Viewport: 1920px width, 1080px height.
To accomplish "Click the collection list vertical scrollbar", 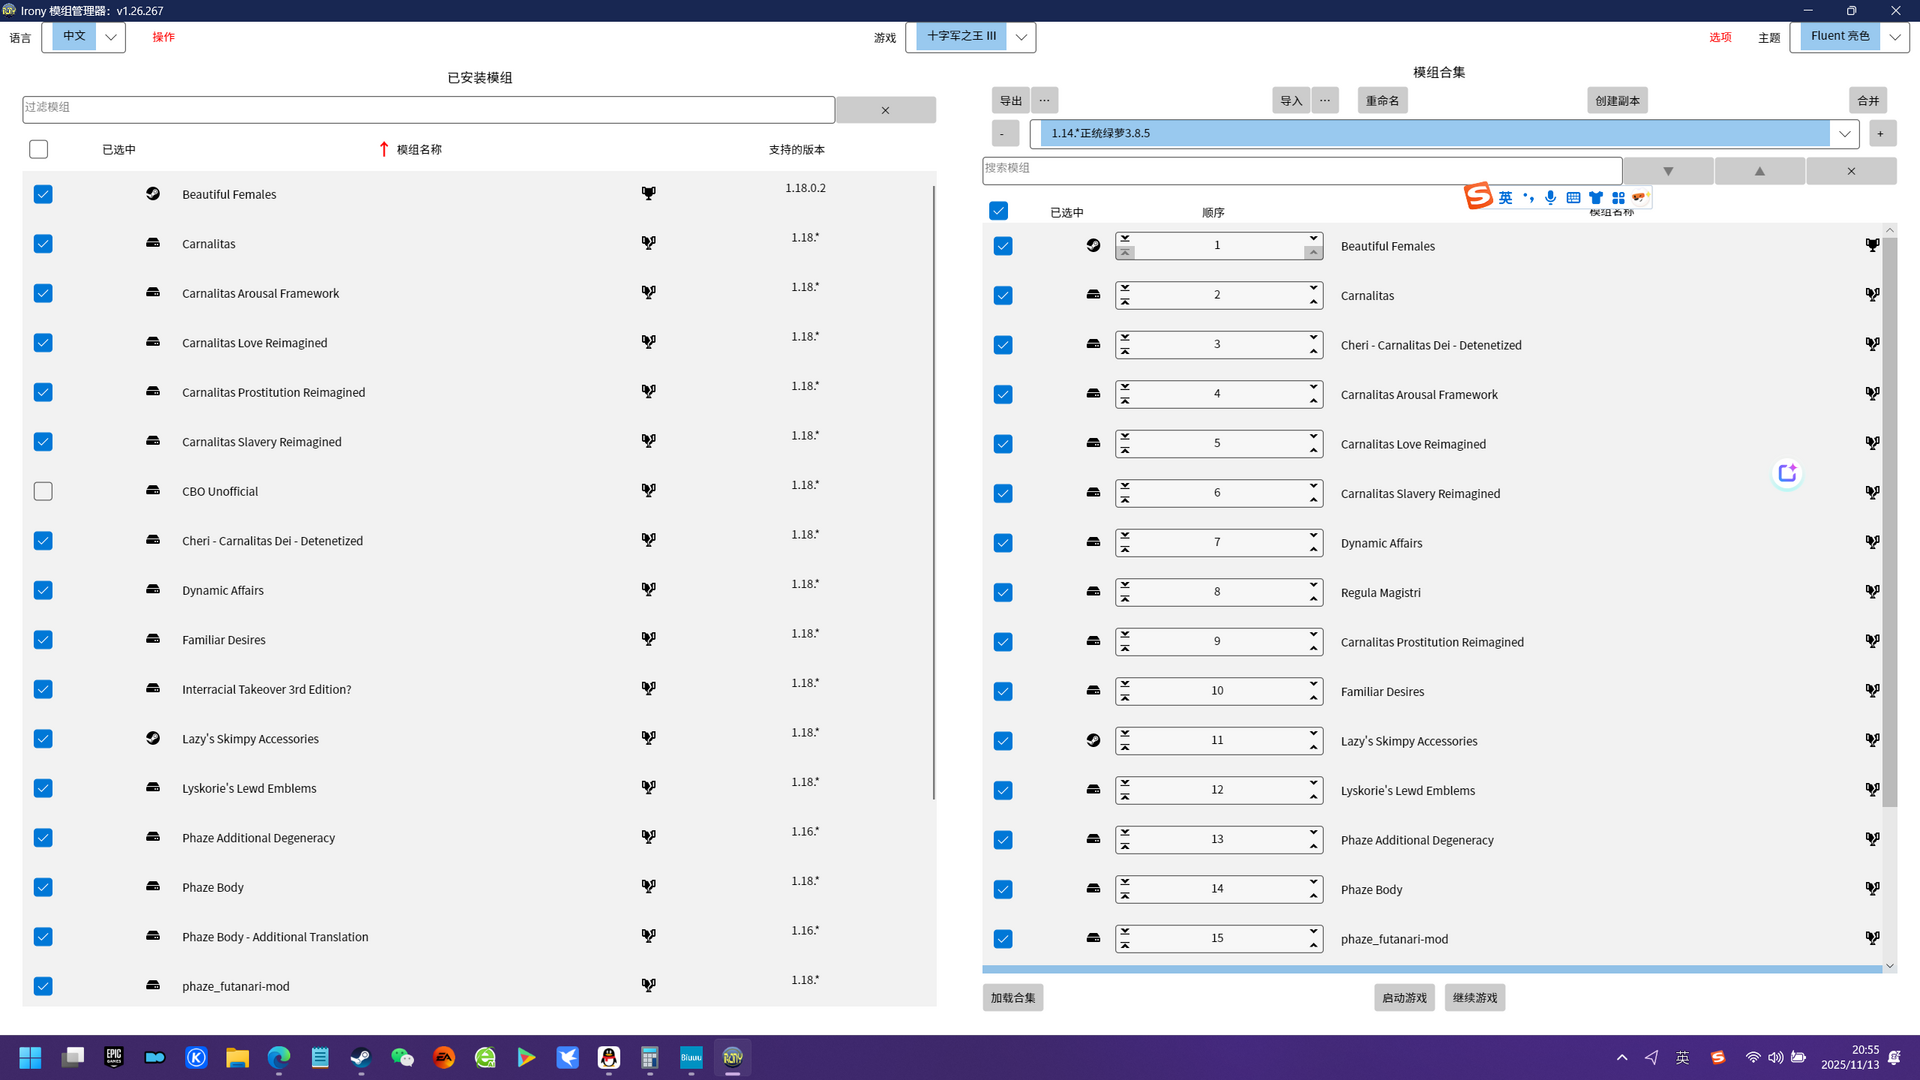I will [x=1890, y=520].
